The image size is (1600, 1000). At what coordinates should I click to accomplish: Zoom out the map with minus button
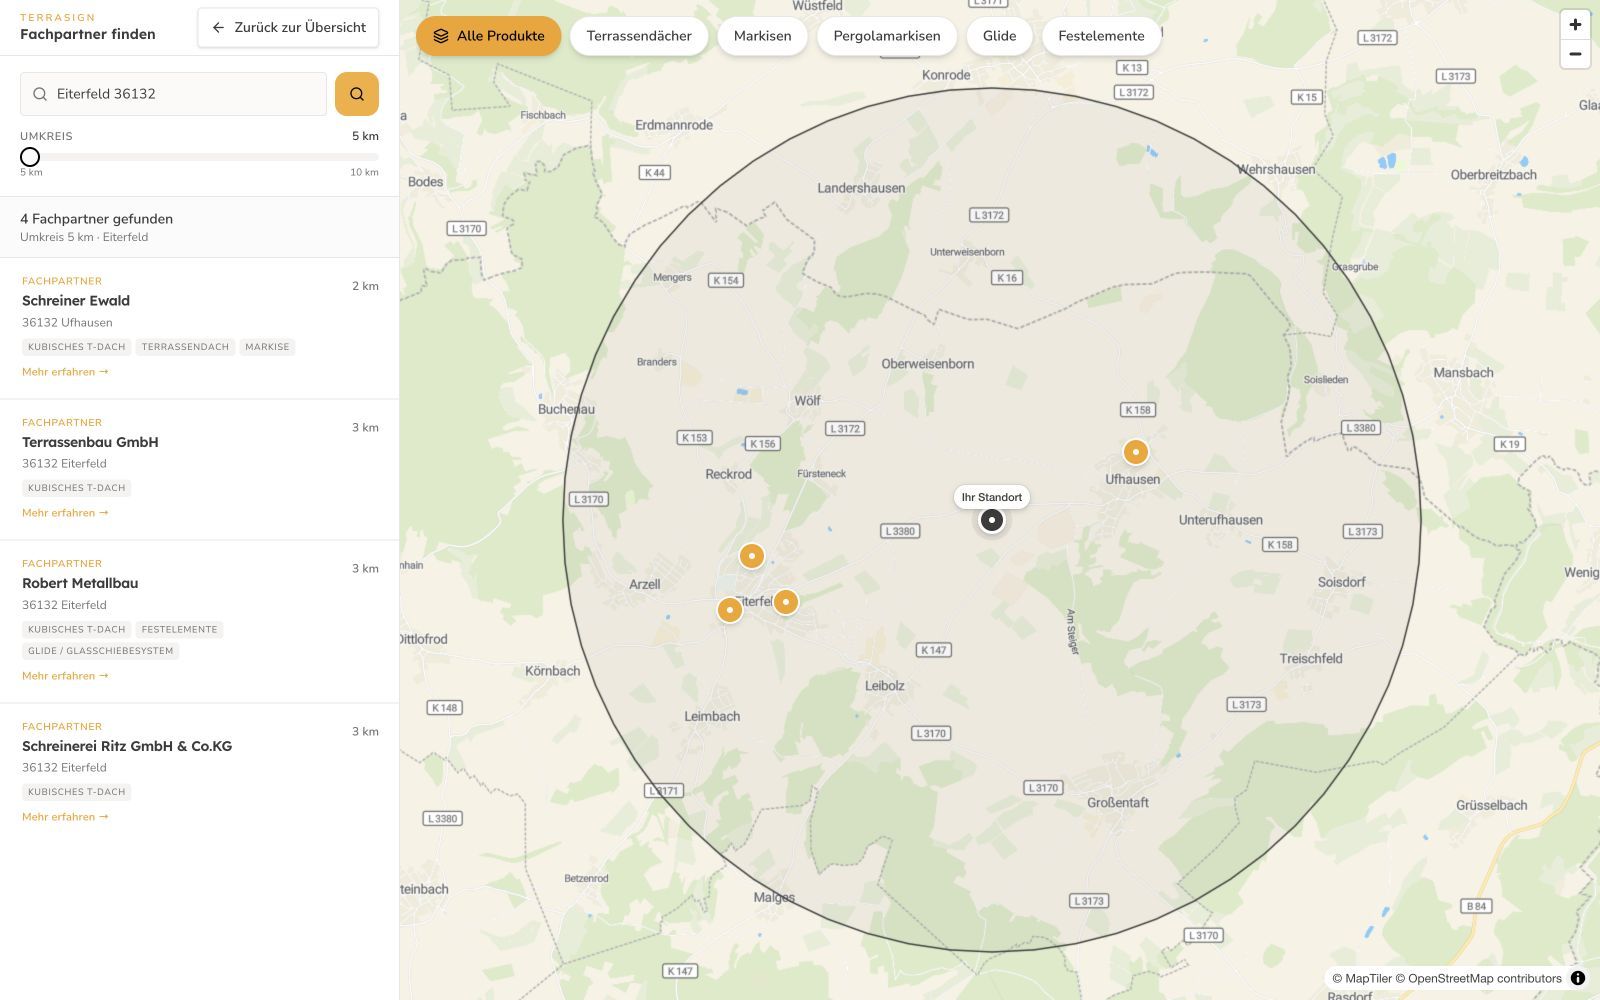coord(1575,54)
